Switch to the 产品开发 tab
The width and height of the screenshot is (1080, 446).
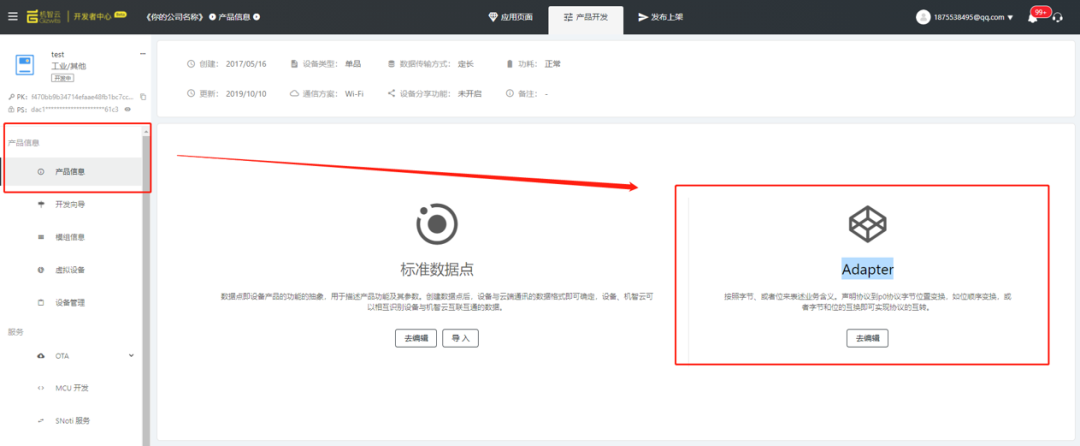coord(585,17)
